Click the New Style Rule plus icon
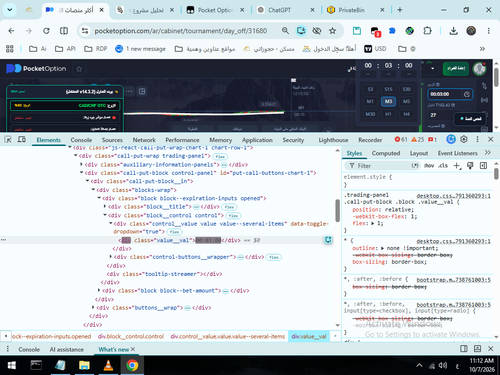This screenshot has height=375, width=500. point(457,166)
